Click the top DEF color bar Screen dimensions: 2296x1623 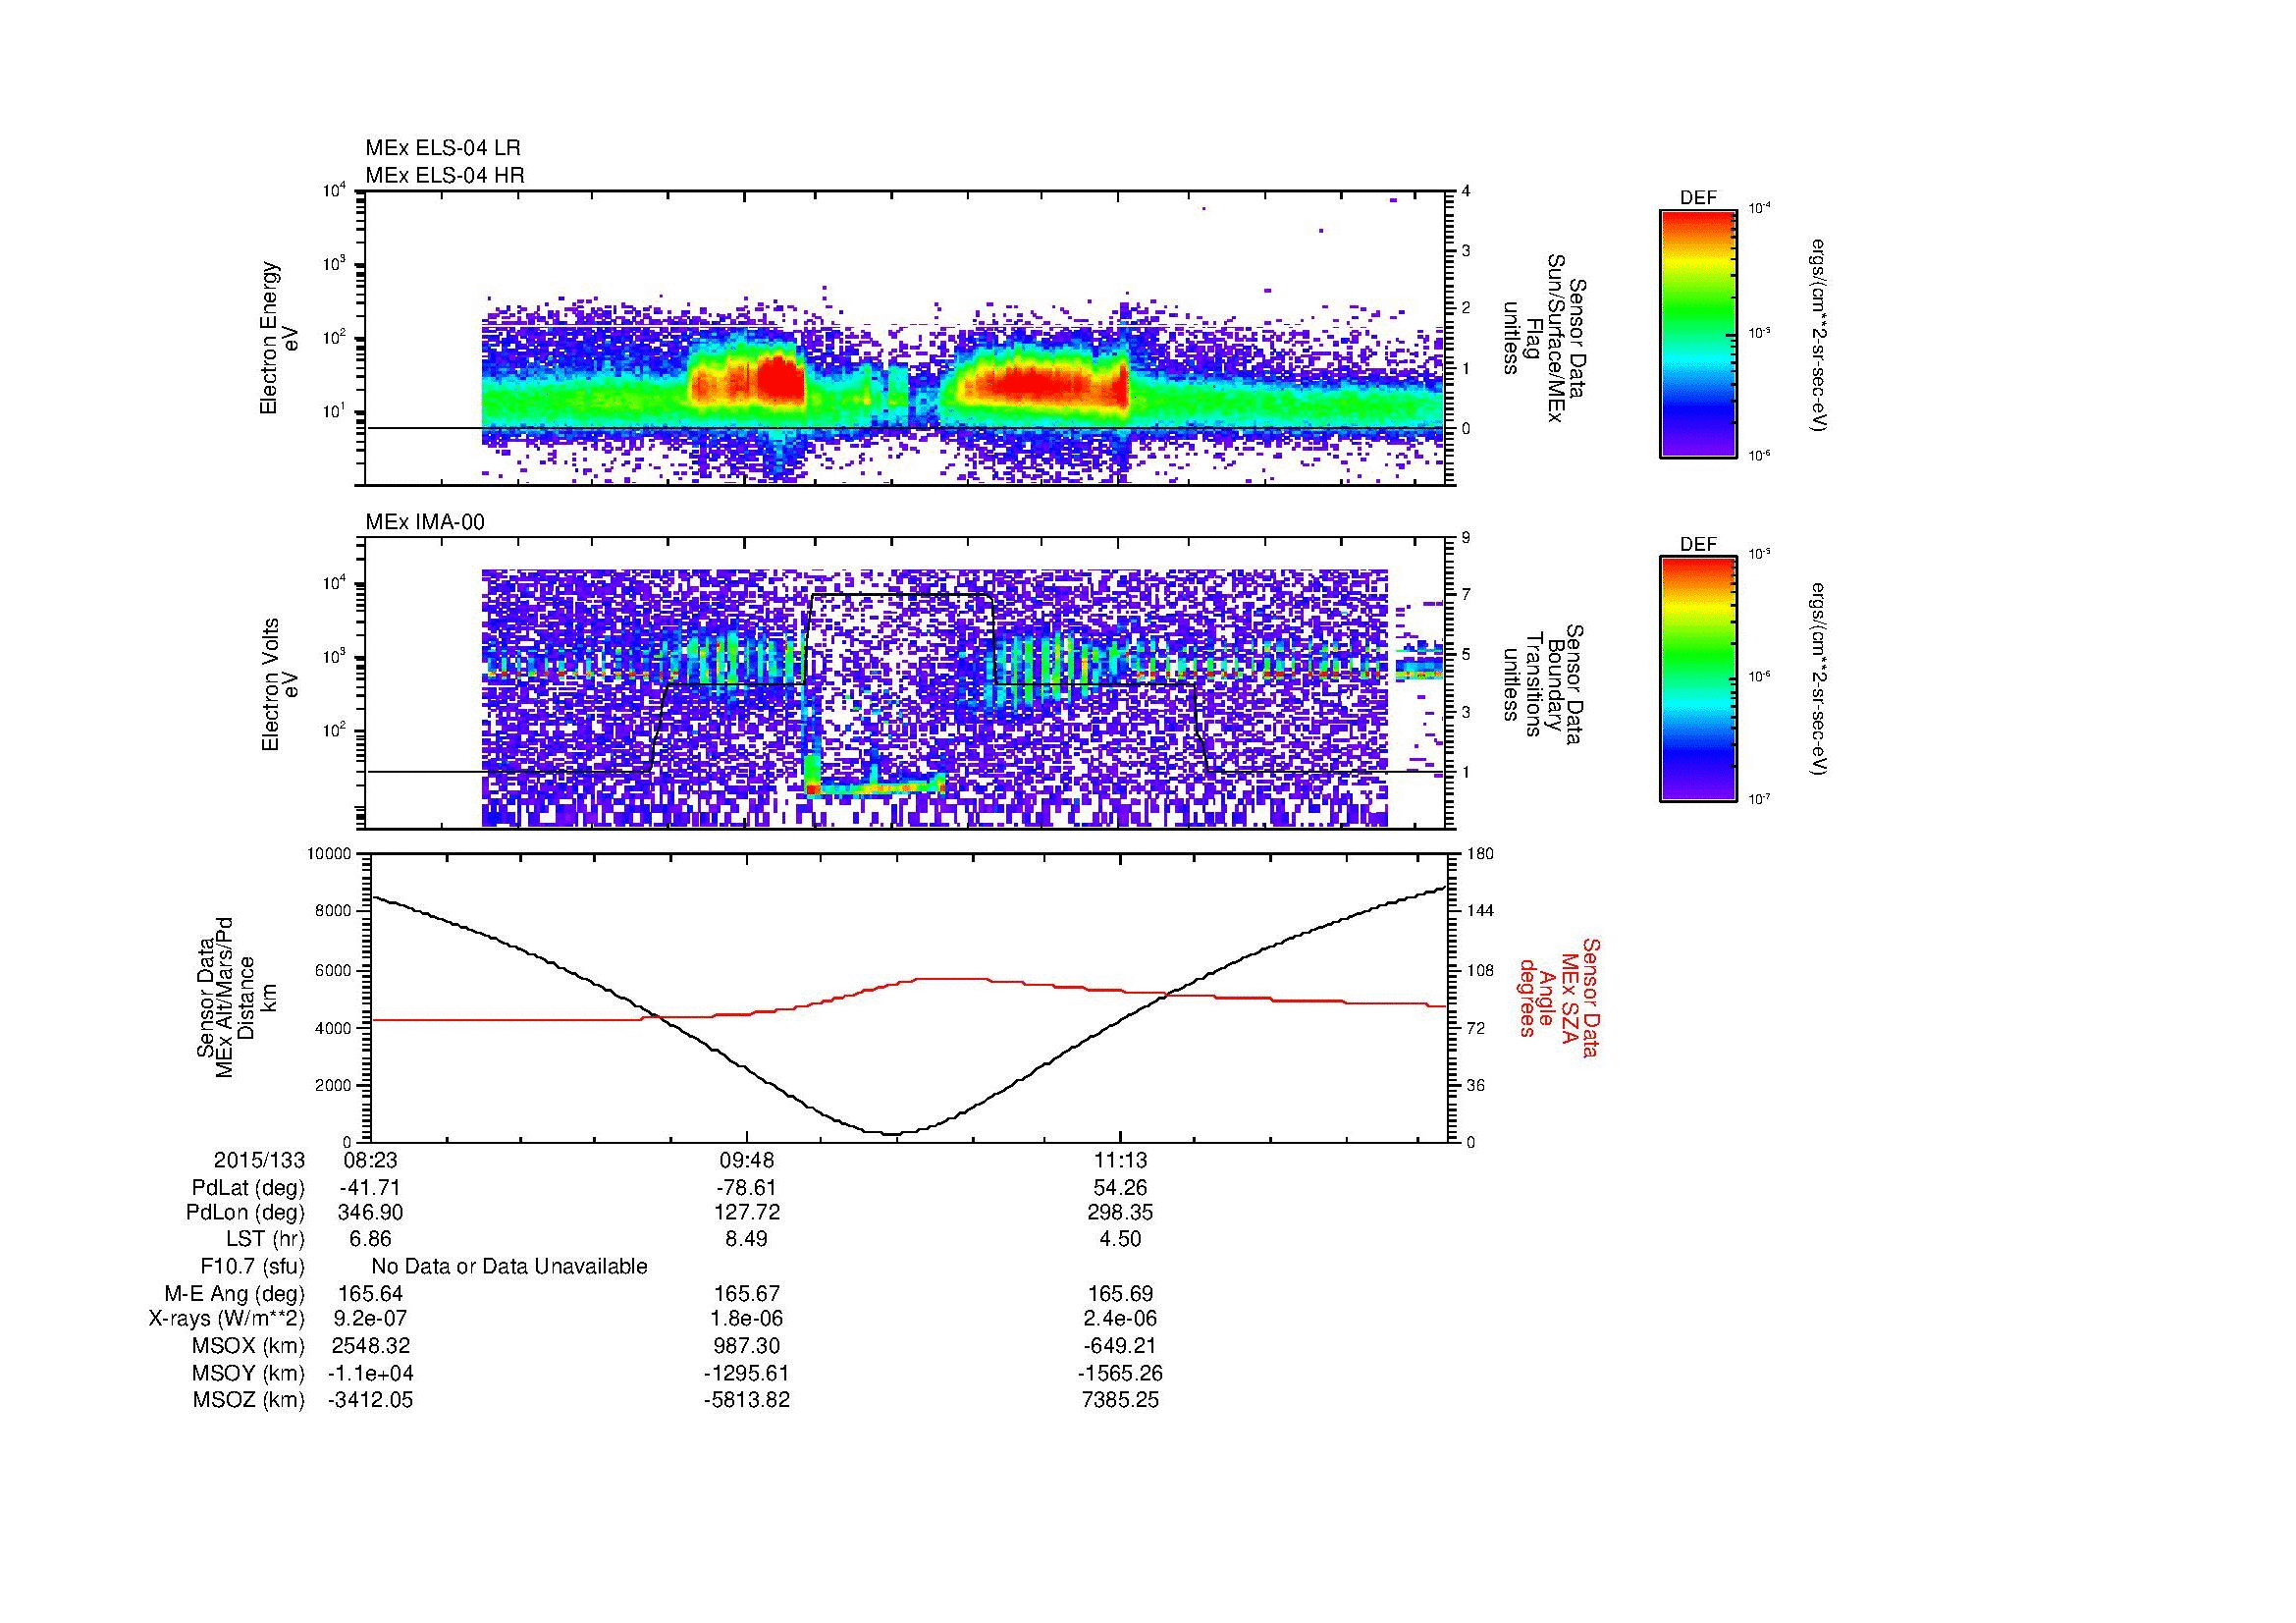click(x=1698, y=333)
